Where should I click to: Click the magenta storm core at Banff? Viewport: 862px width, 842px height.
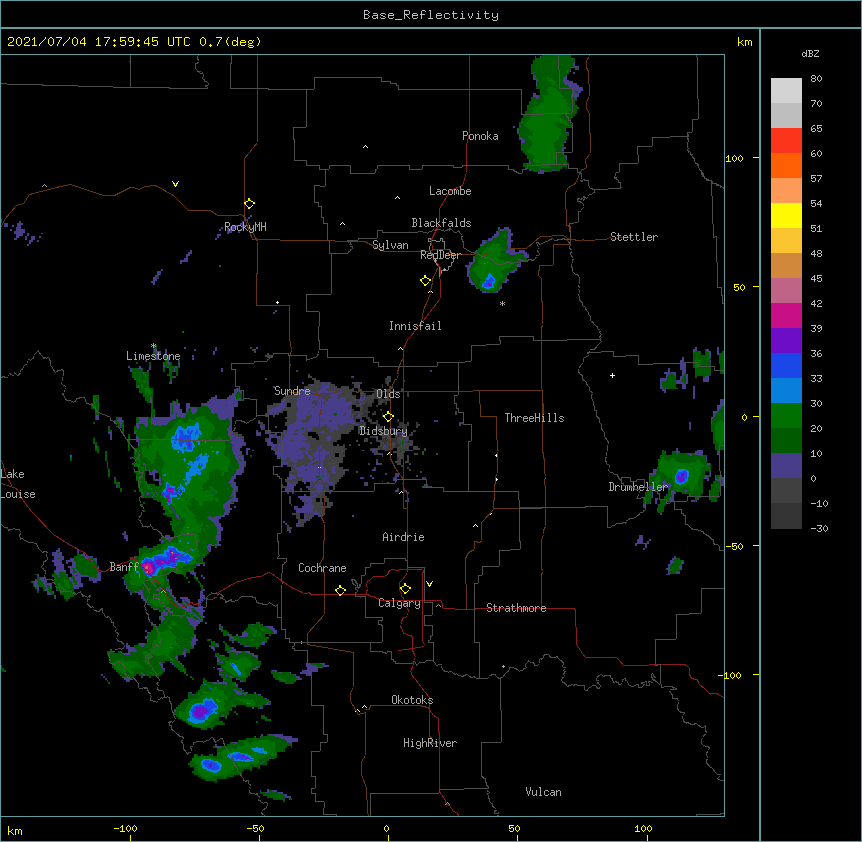[x=147, y=567]
